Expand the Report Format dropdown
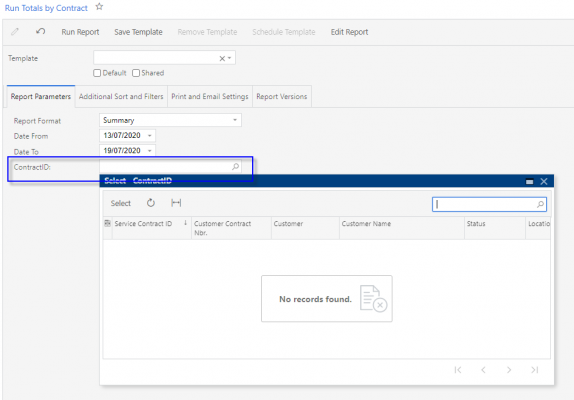Screen dimensions: 574x400 [x=235, y=120]
